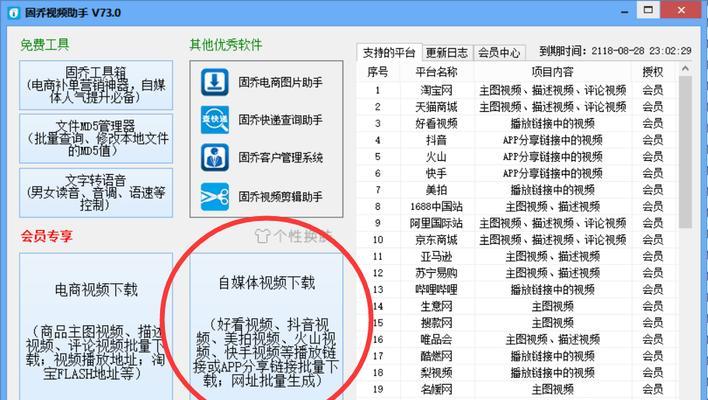The width and height of the screenshot is (708, 400).
Task: Switch to 会员中心 tab
Action: tap(499, 53)
